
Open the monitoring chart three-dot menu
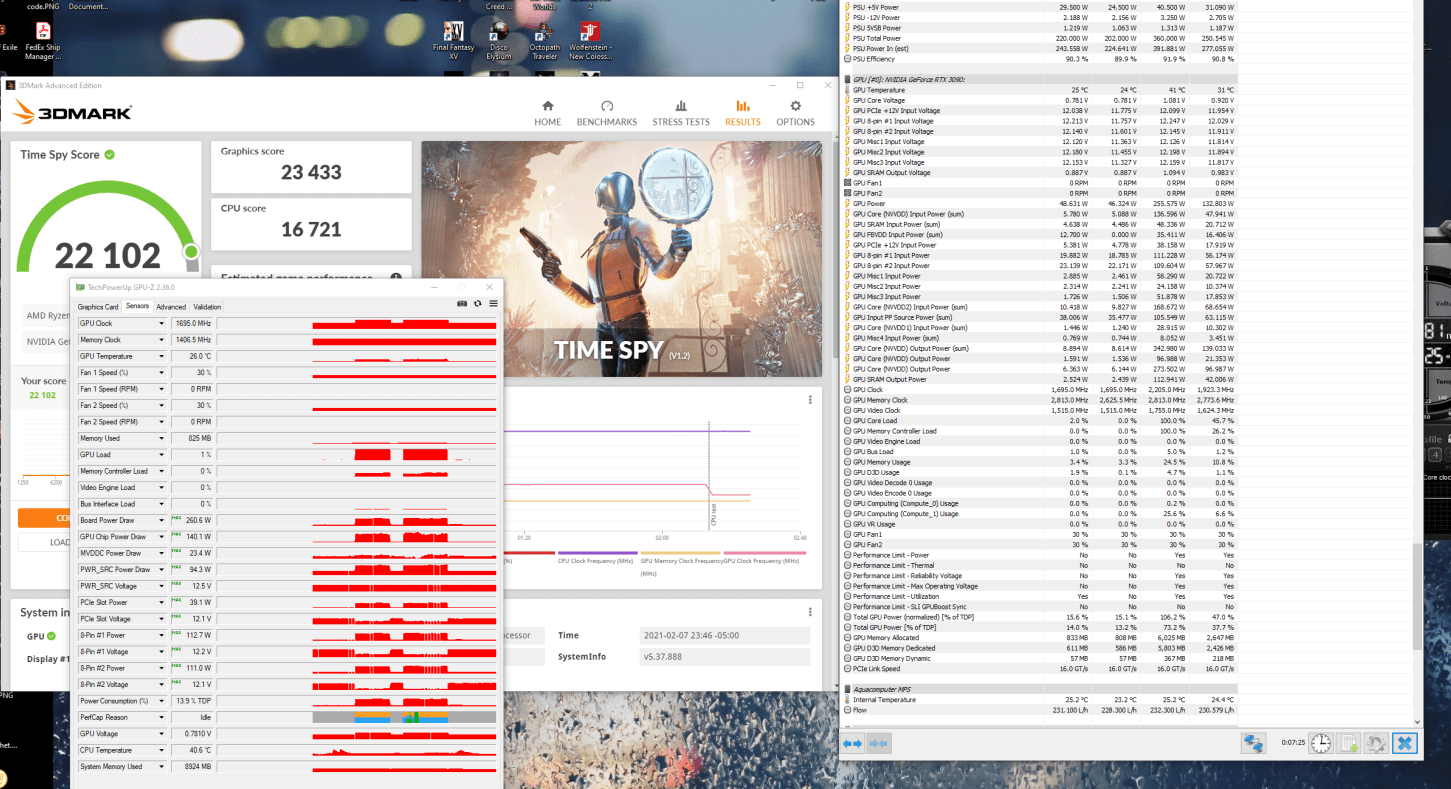point(810,400)
